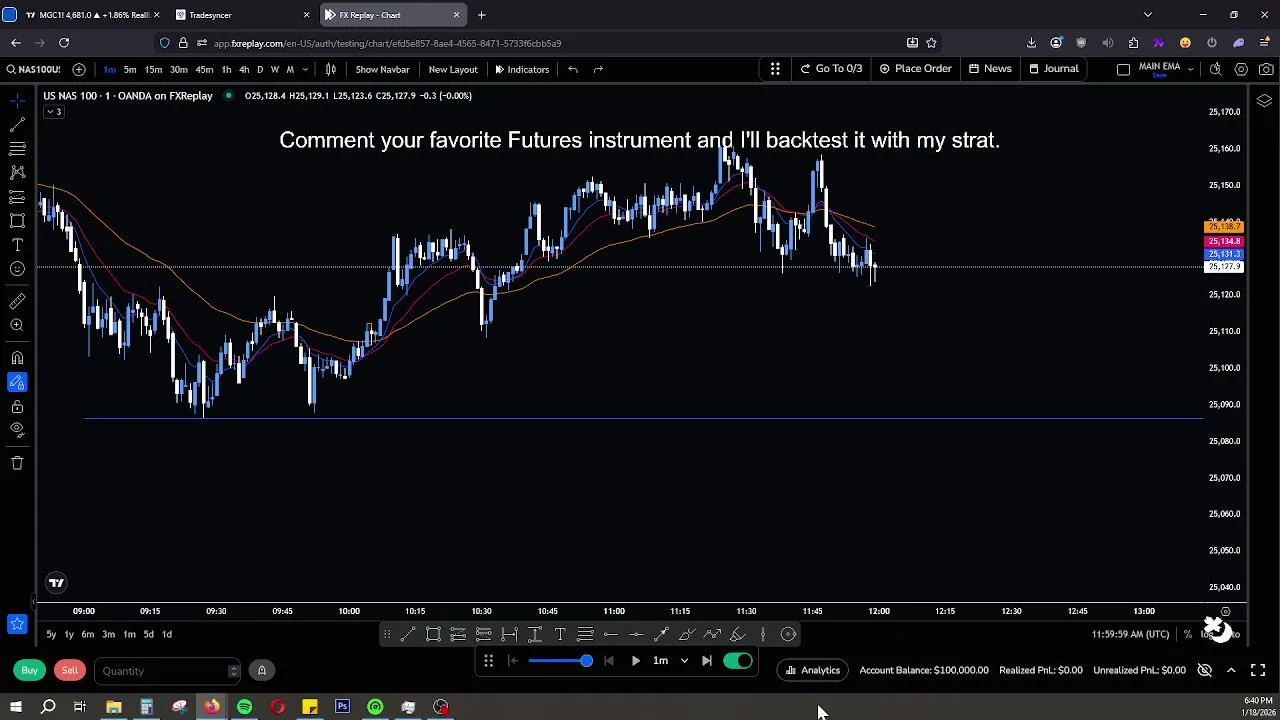The height and width of the screenshot is (720, 1280).
Task: Open the Journal panel
Action: coord(1053,68)
